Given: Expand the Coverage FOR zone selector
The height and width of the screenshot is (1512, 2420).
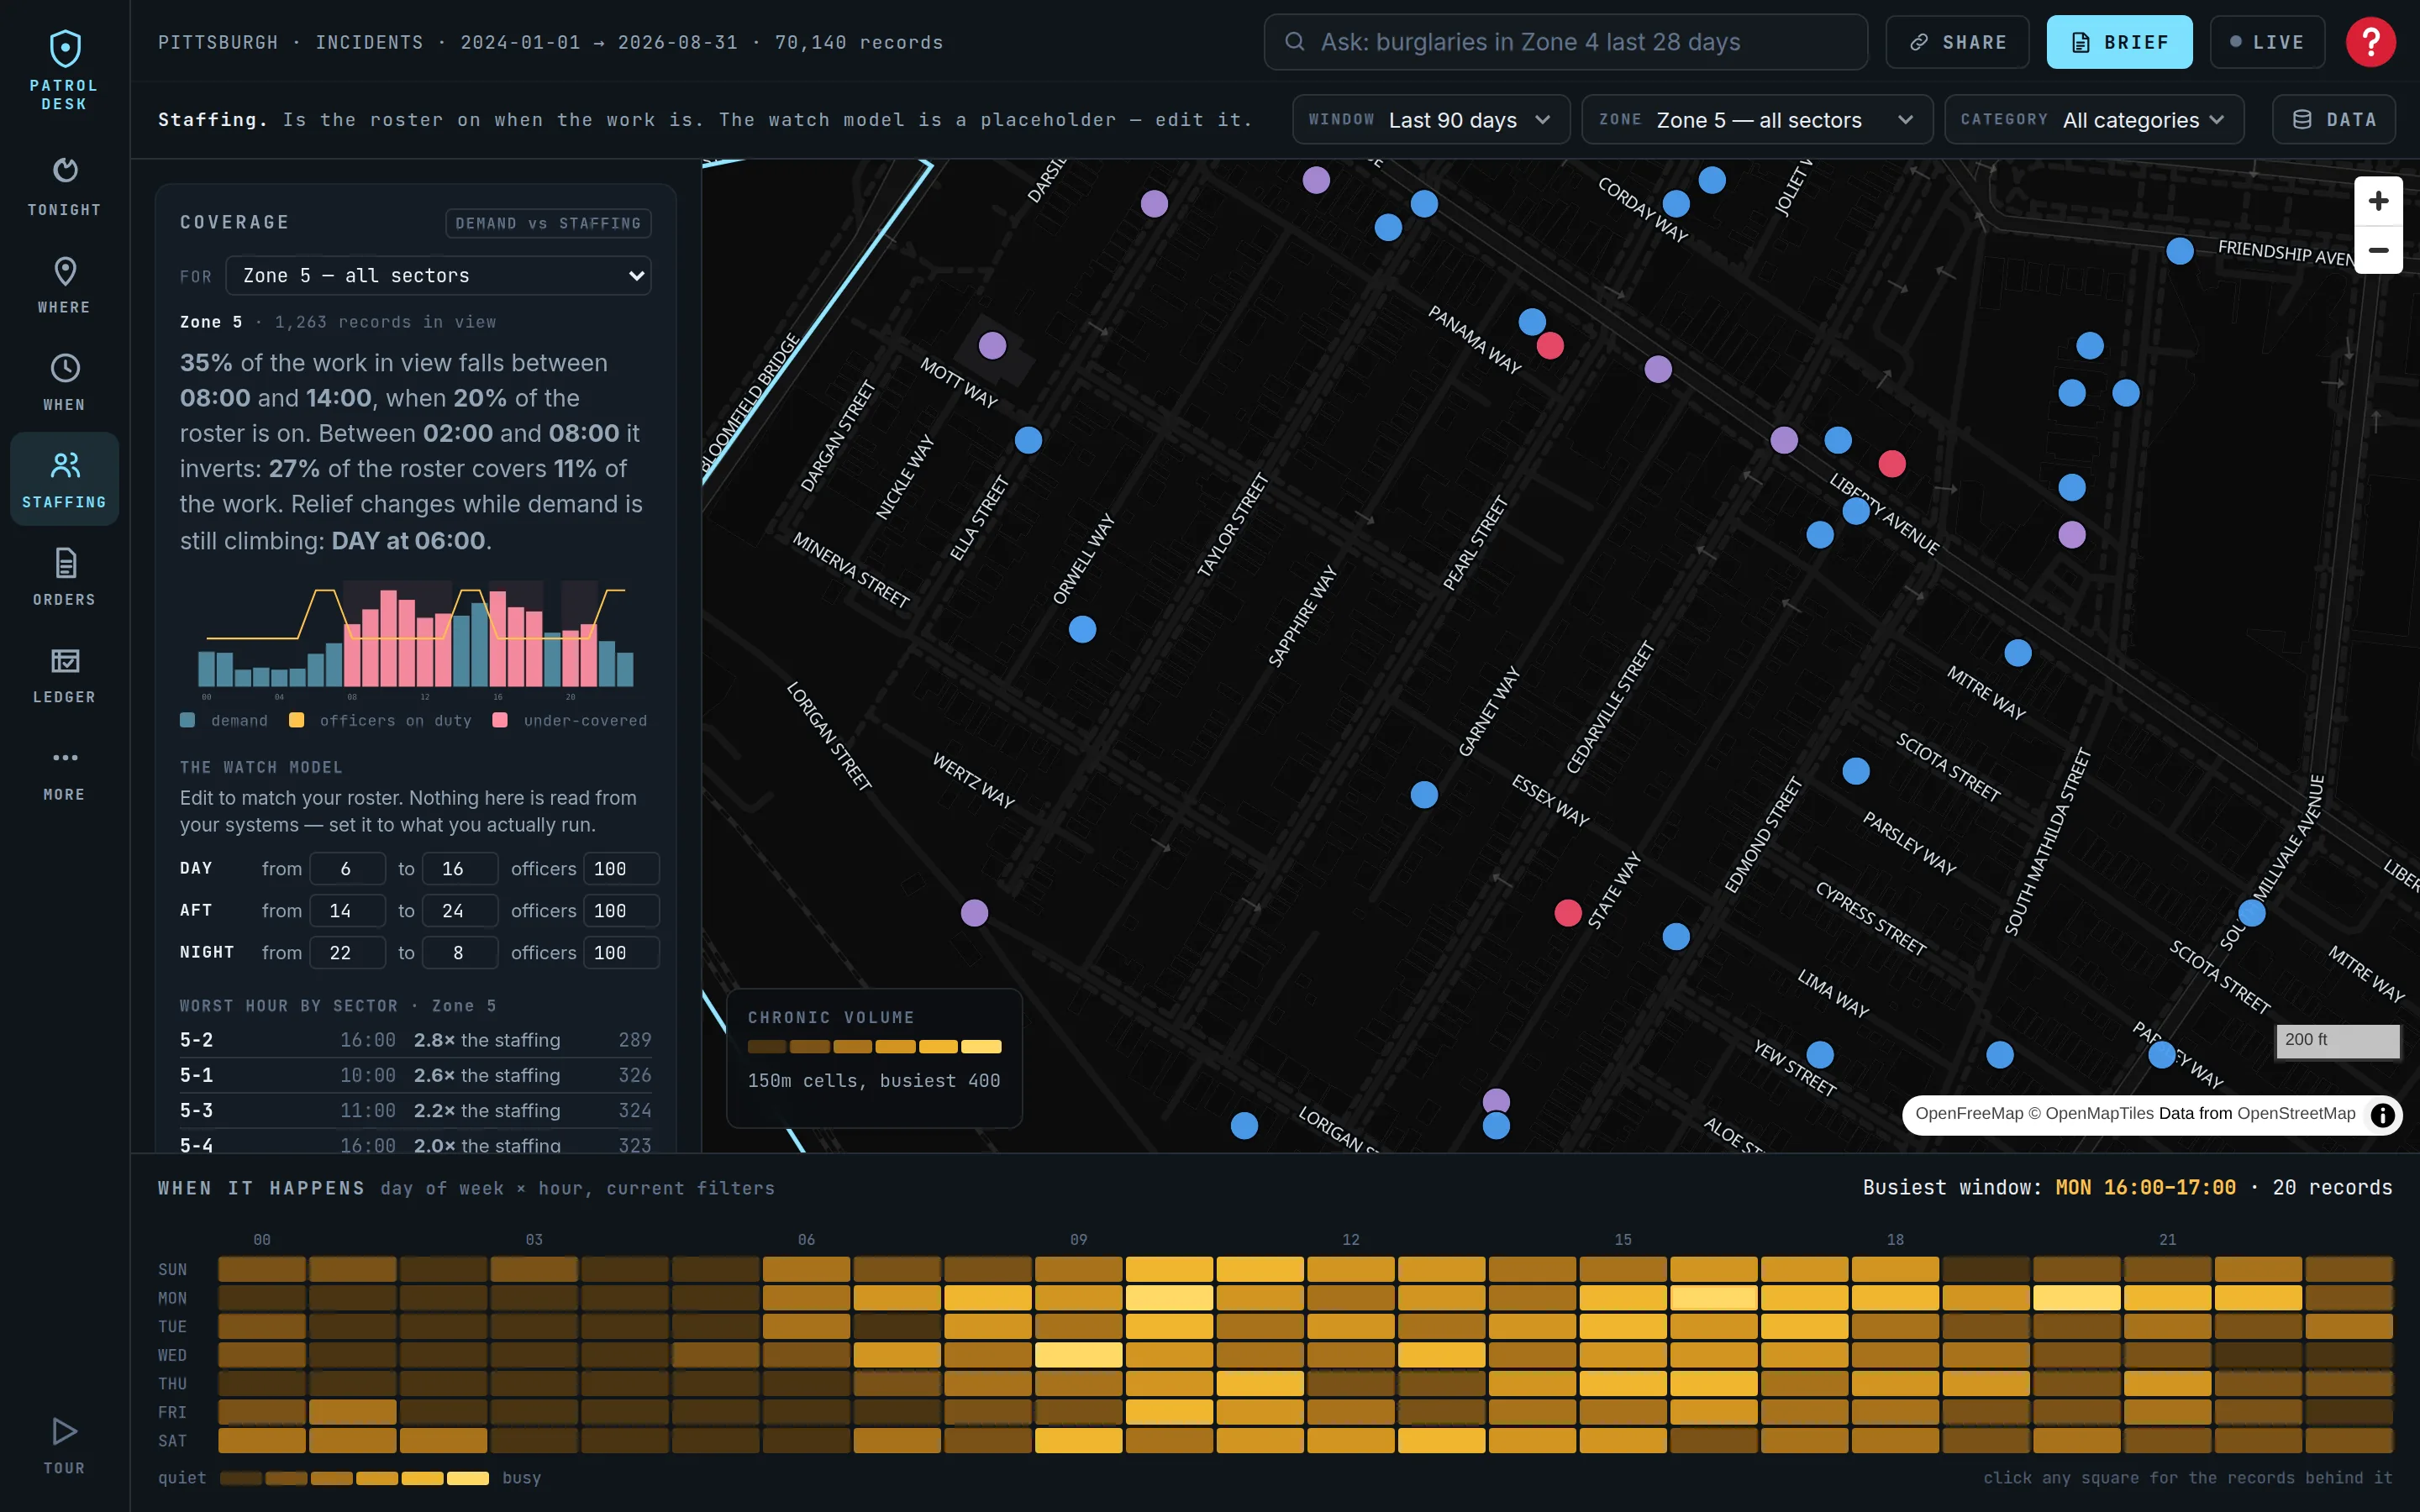Looking at the screenshot, I should [x=438, y=276].
